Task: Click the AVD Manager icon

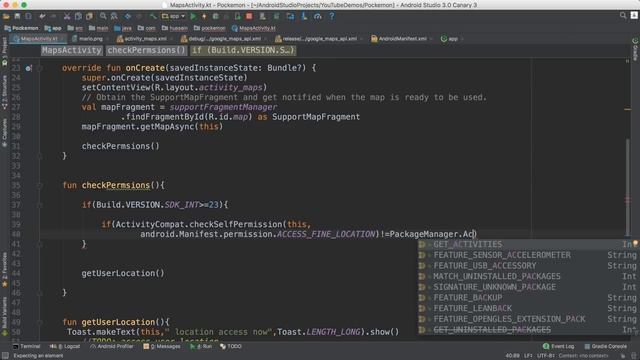Action: (x=262, y=16)
